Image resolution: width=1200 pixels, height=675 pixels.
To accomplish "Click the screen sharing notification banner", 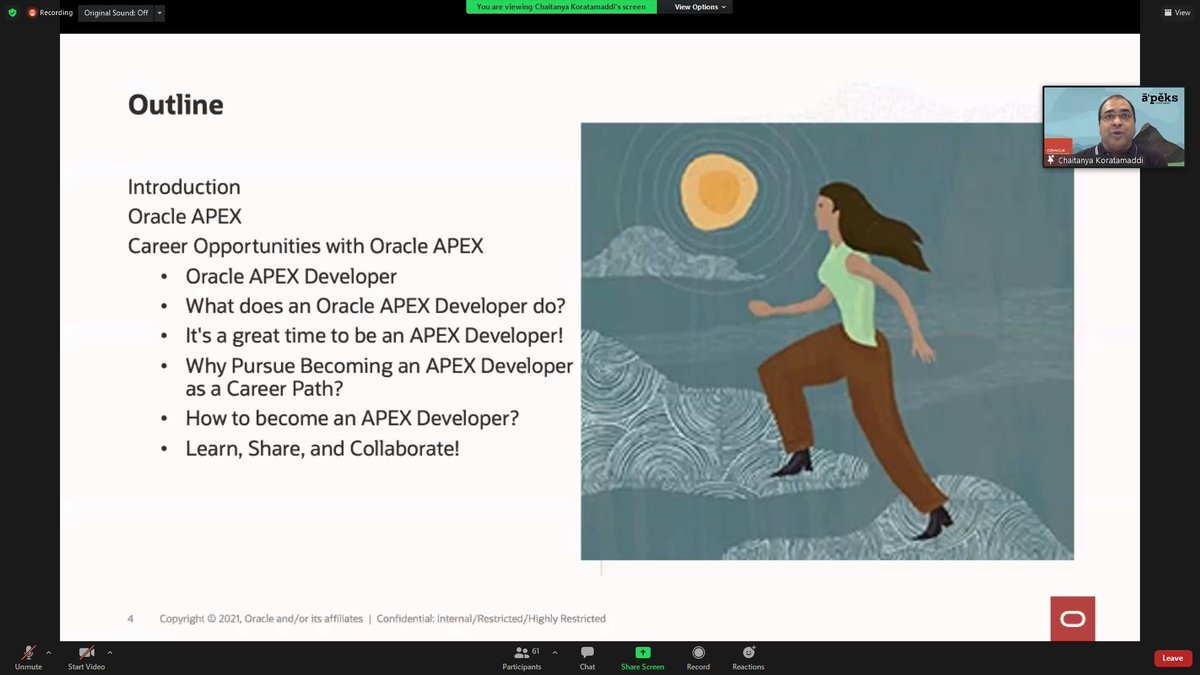I will coord(561,7).
